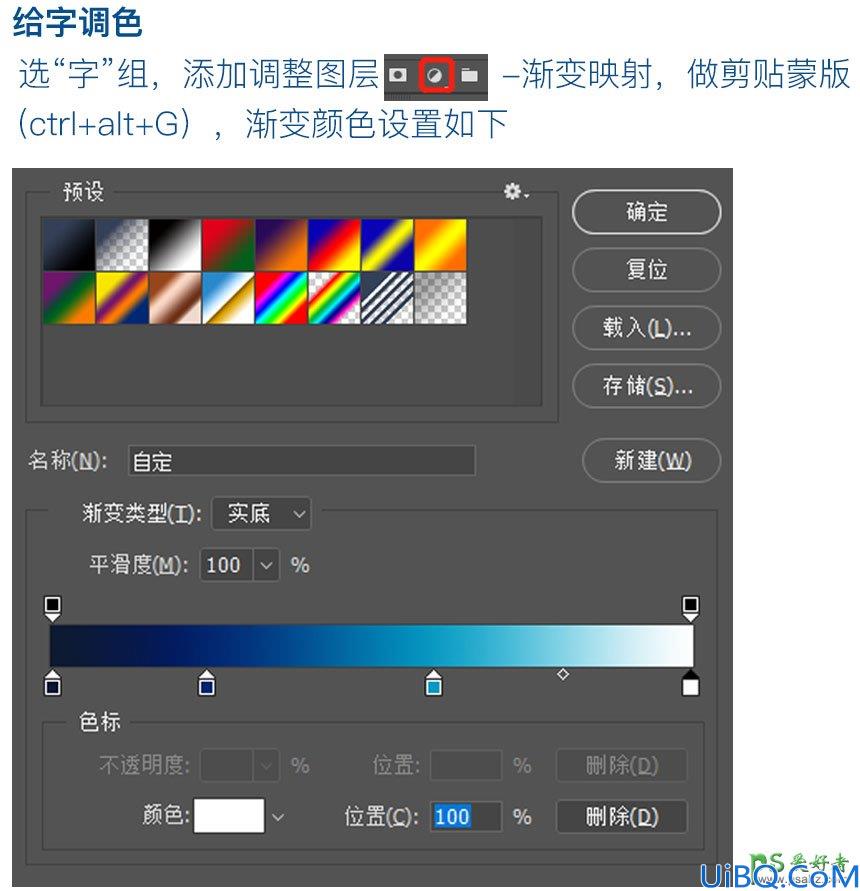
Task: Select the violet green orange gradient preset
Action: click(x=69, y=298)
